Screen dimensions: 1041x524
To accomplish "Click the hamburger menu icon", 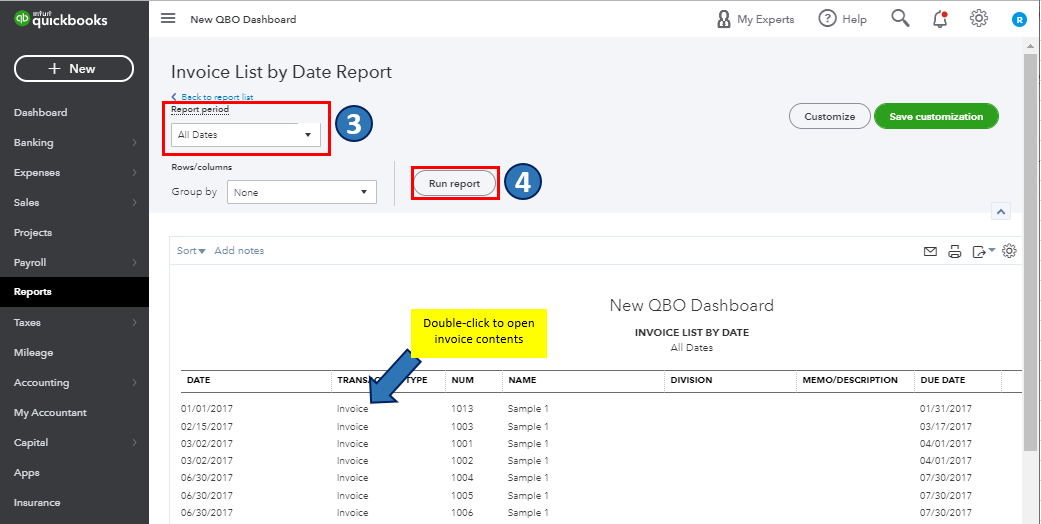I will (168, 19).
